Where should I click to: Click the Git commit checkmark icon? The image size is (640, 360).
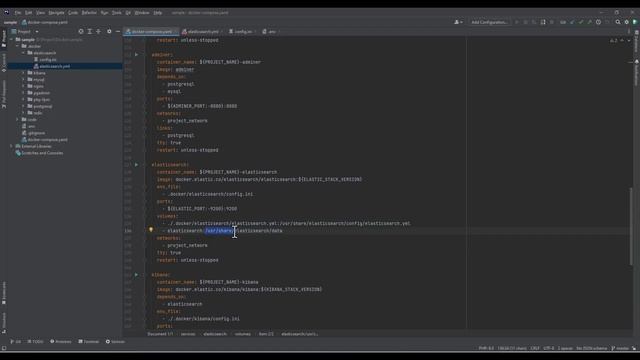tap(581, 22)
